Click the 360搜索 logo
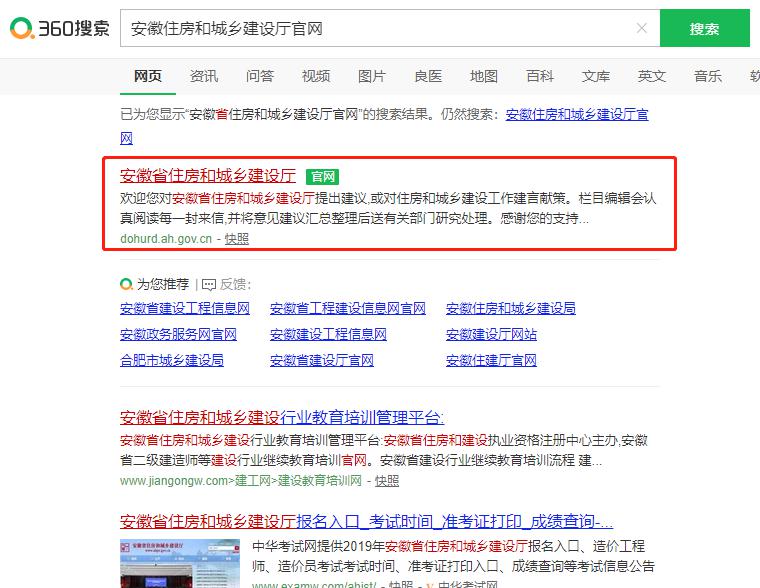 pos(59,29)
